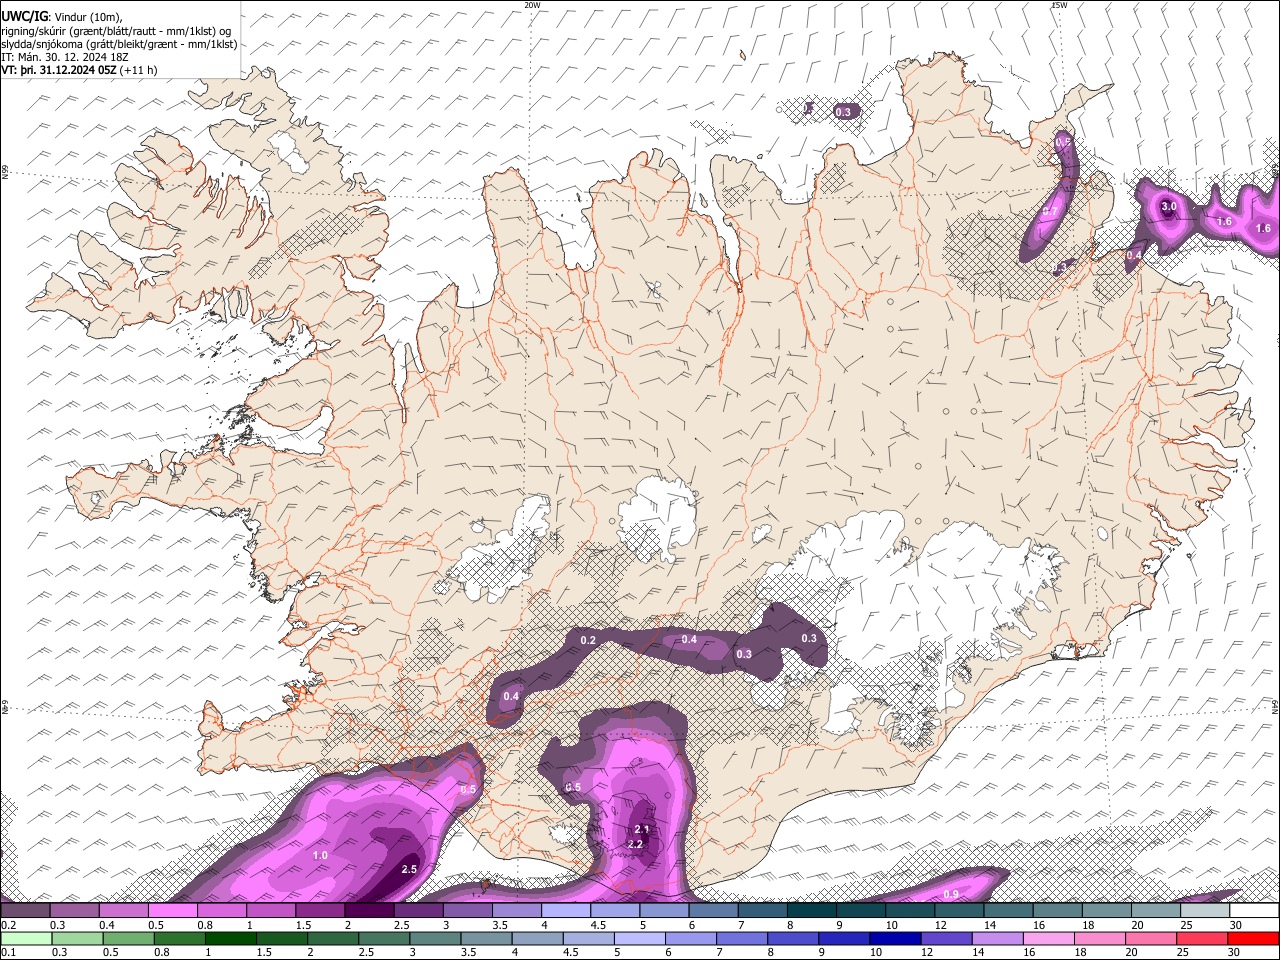Screen dimensions: 1280x960
Task: Click the '0.2' precipitation value on the map
Action: 588,640
